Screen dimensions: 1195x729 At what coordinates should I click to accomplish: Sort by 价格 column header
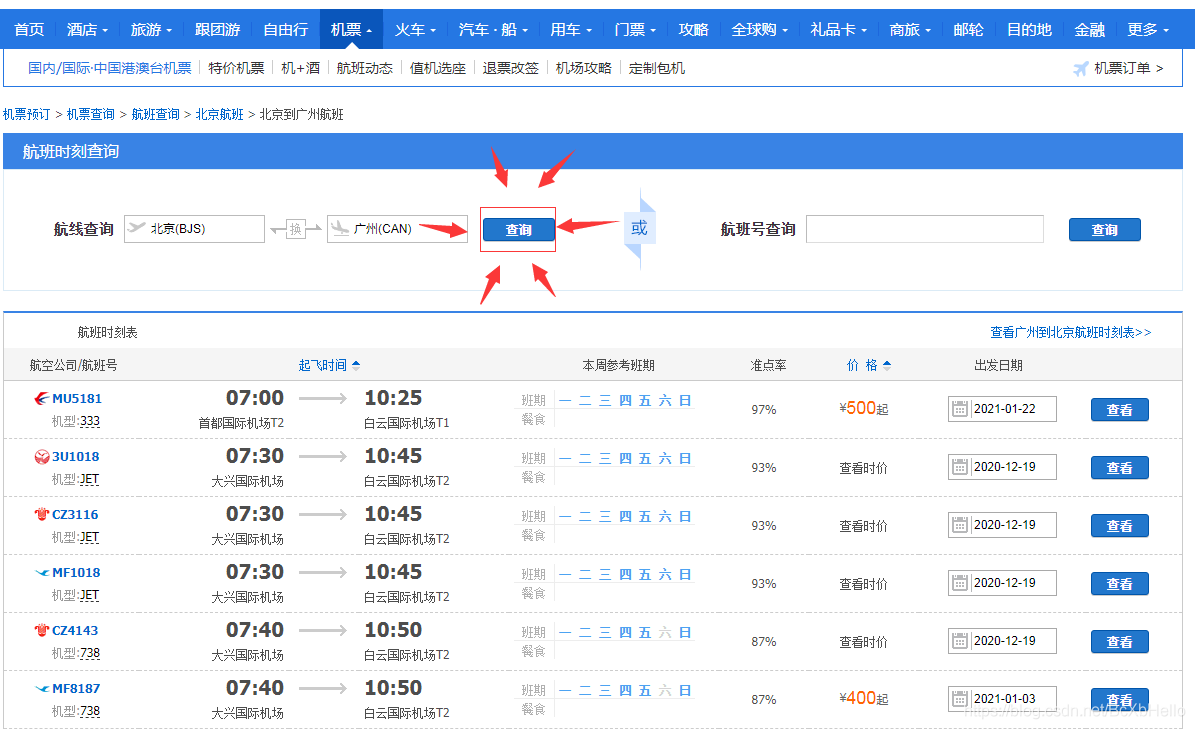[868, 366]
